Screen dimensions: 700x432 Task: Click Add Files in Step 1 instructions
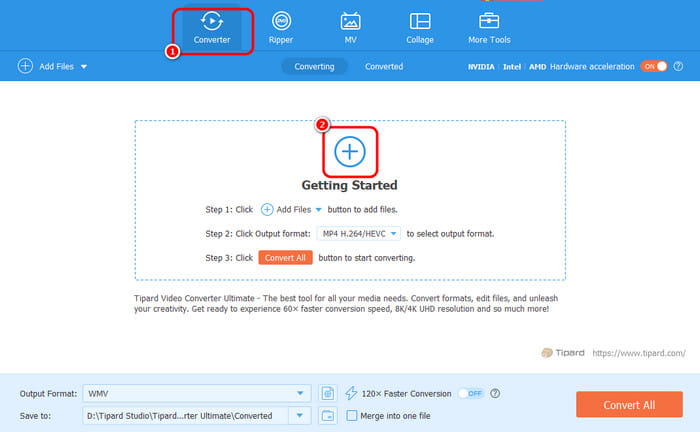[291, 209]
